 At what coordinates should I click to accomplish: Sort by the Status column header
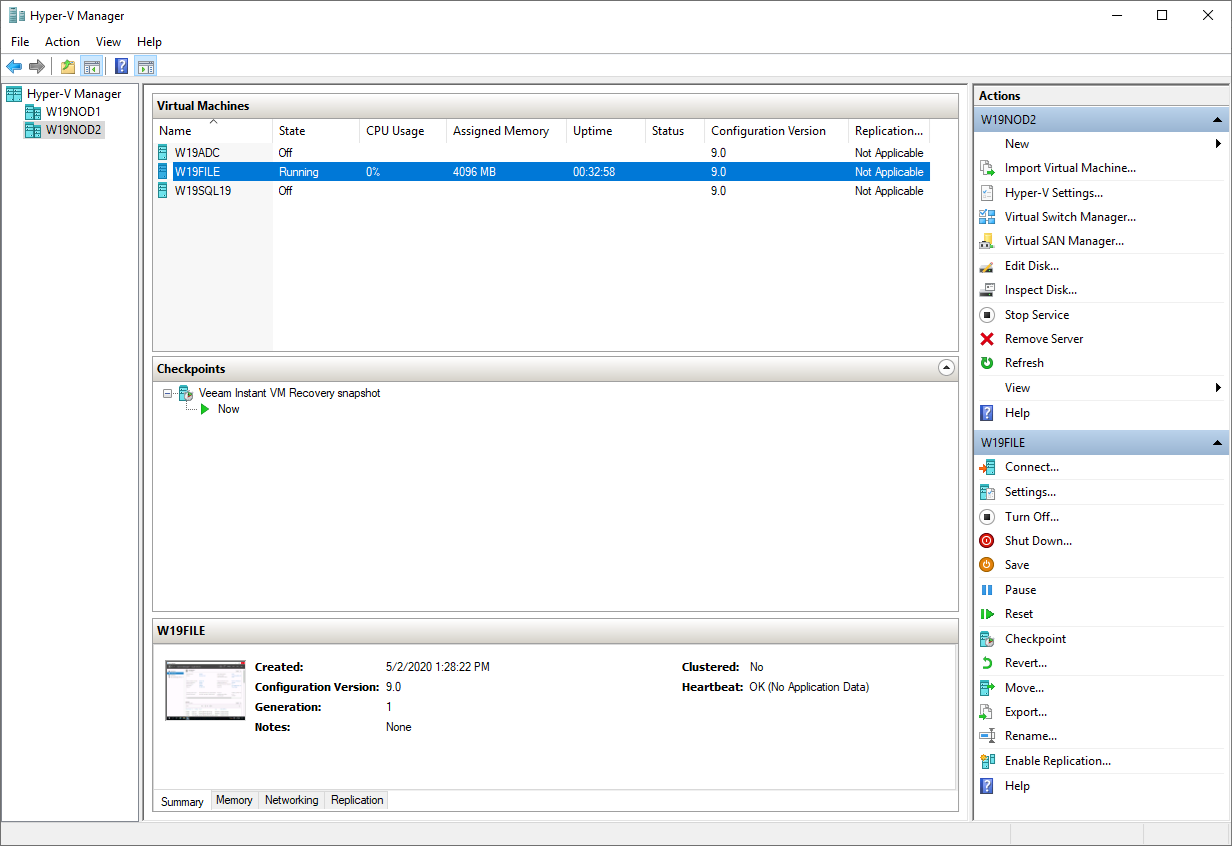(675, 131)
